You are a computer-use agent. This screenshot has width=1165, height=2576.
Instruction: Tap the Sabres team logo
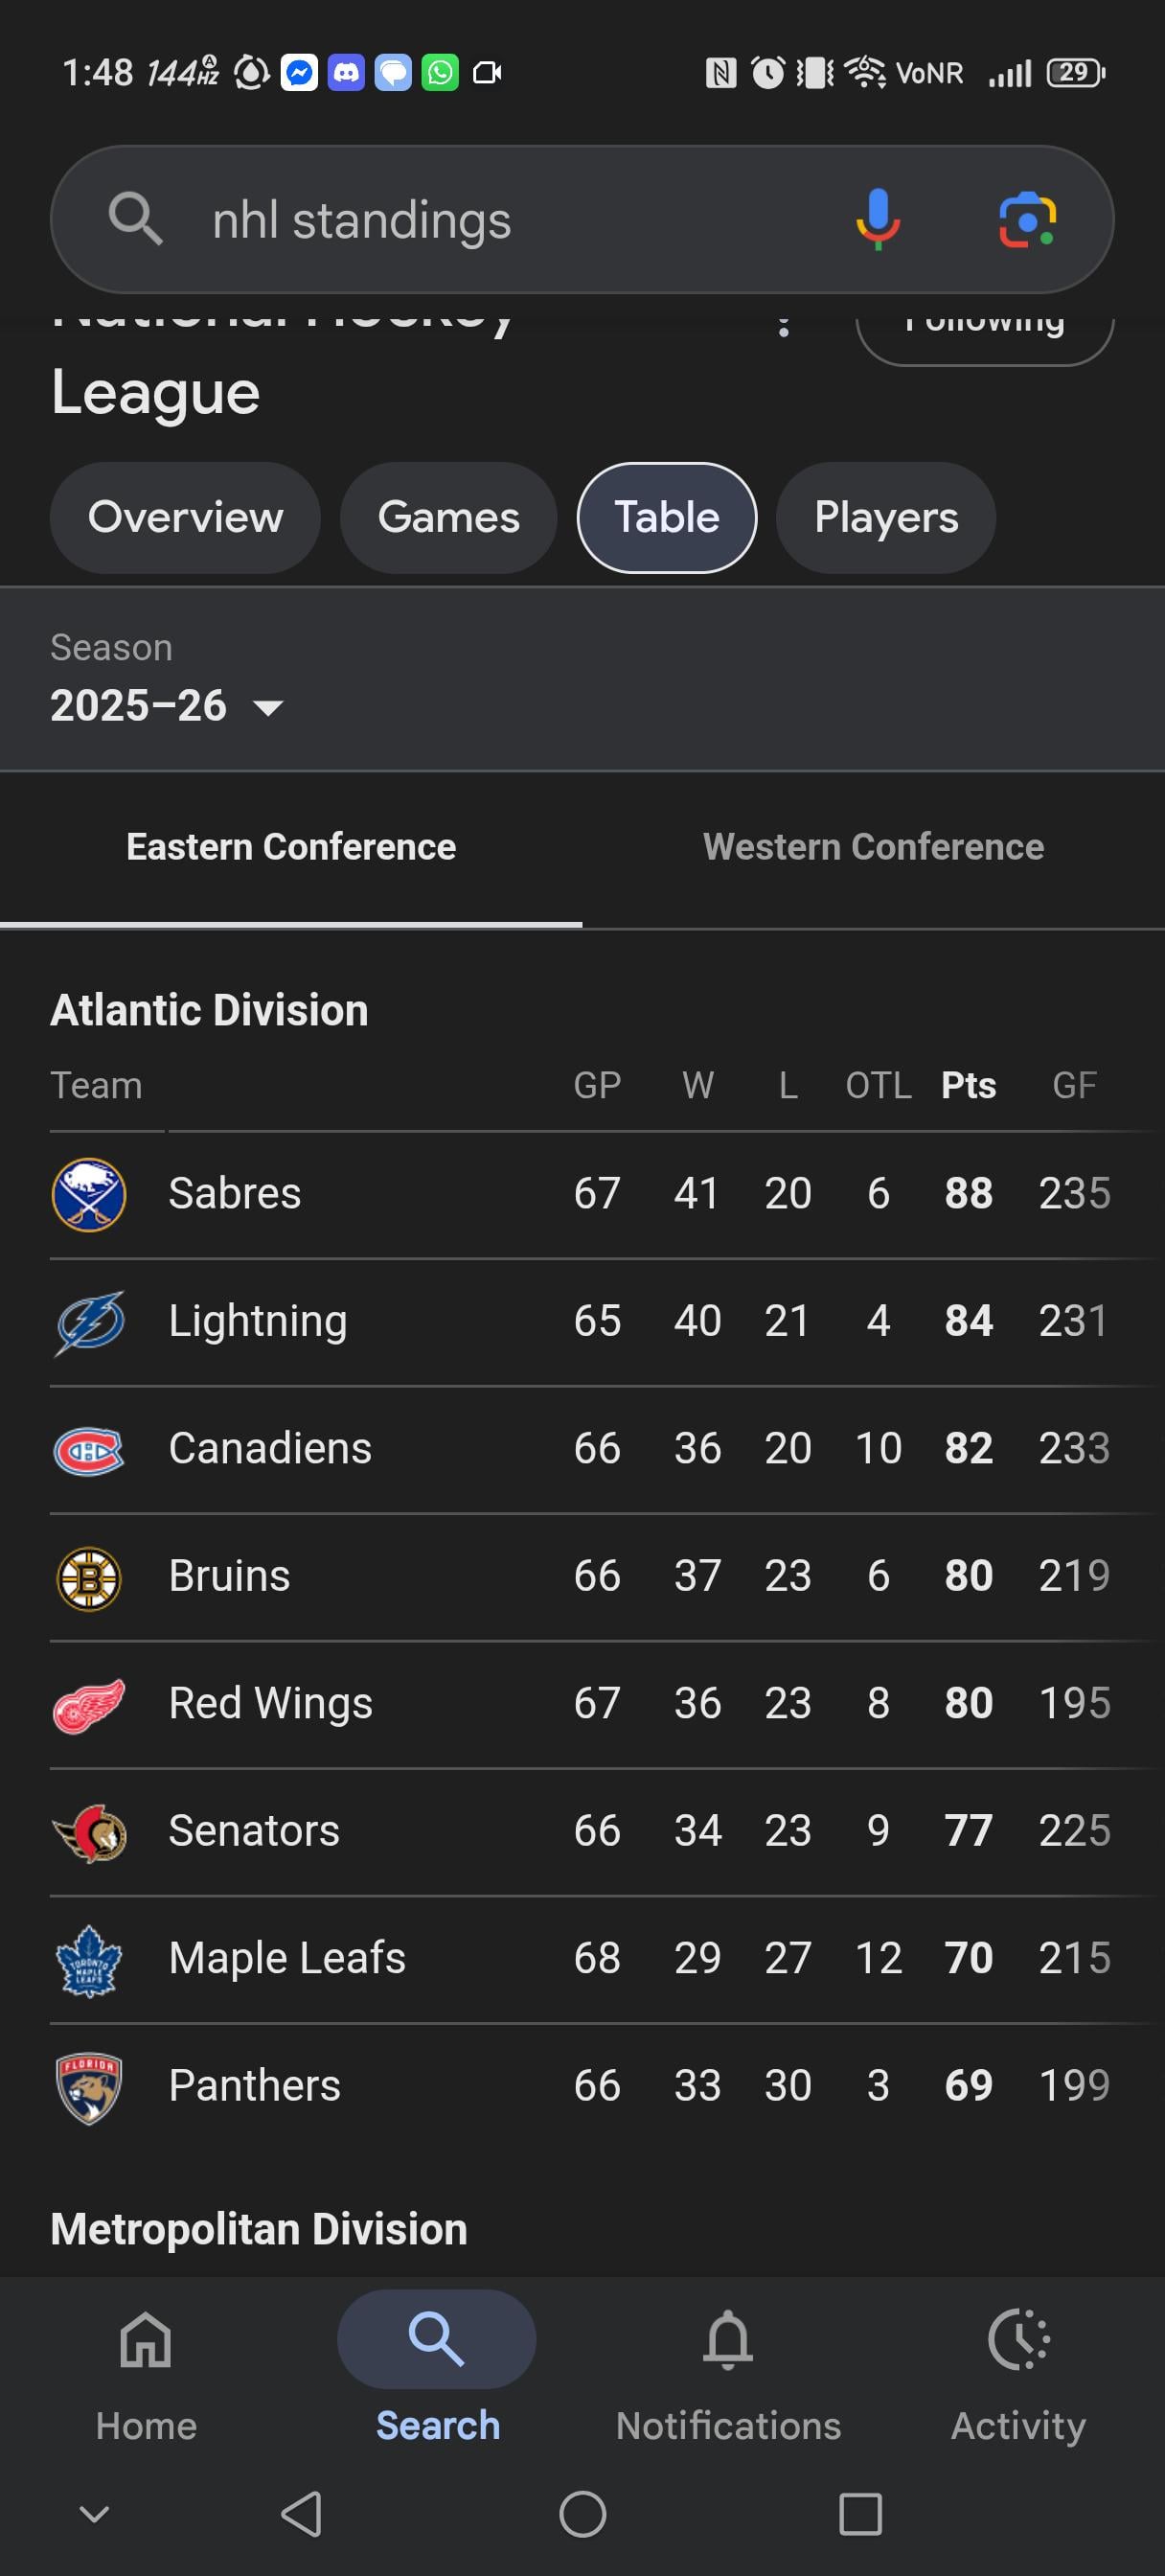coord(89,1194)
